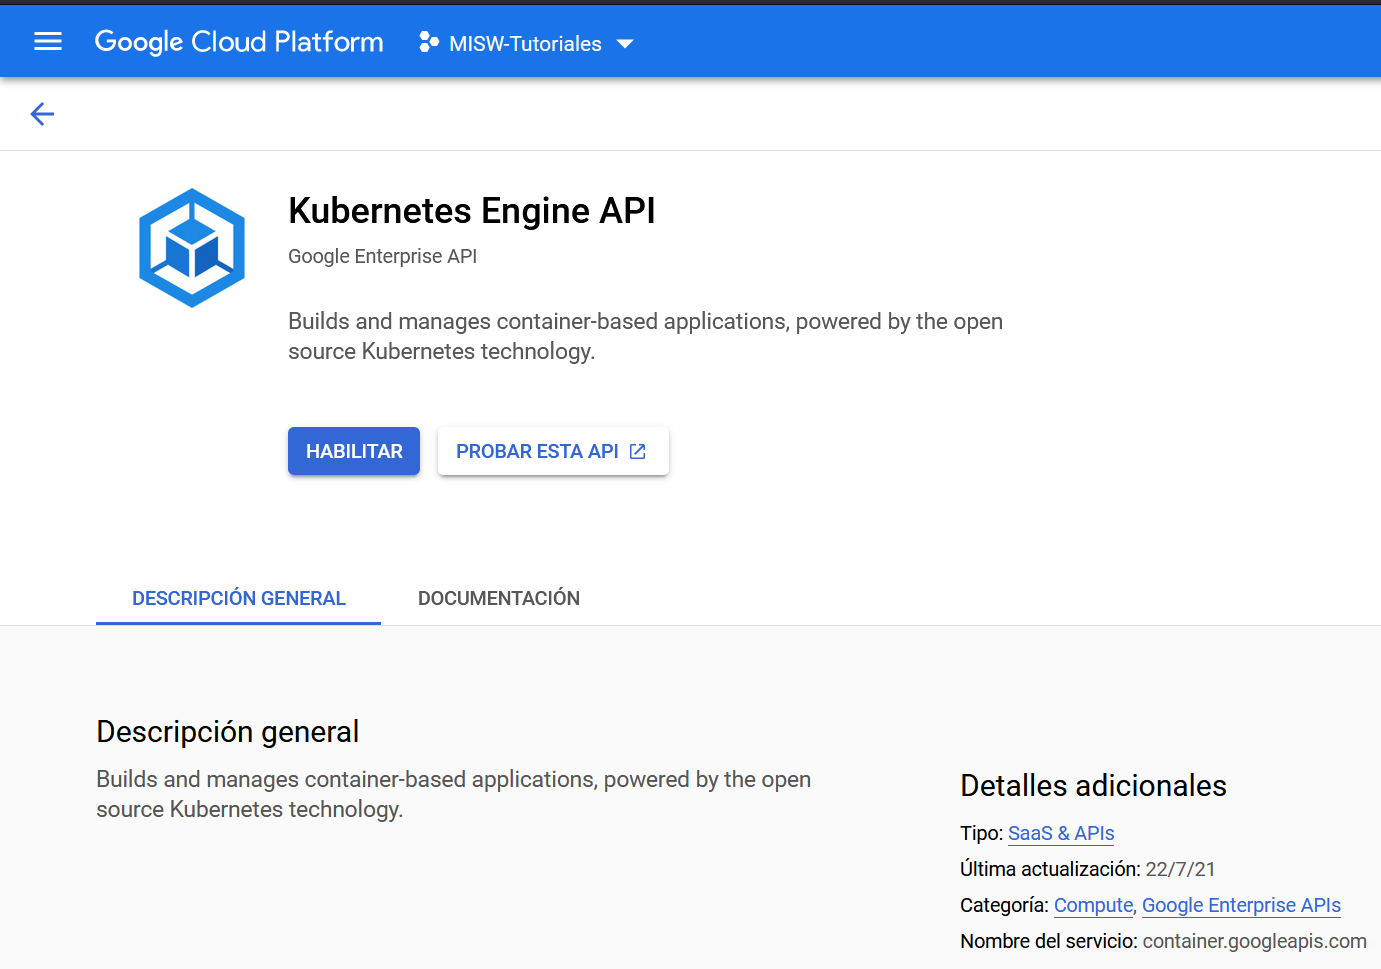Open the DOCUMENTACIÓN tab
1381x969 pixels.
point(499,598)
